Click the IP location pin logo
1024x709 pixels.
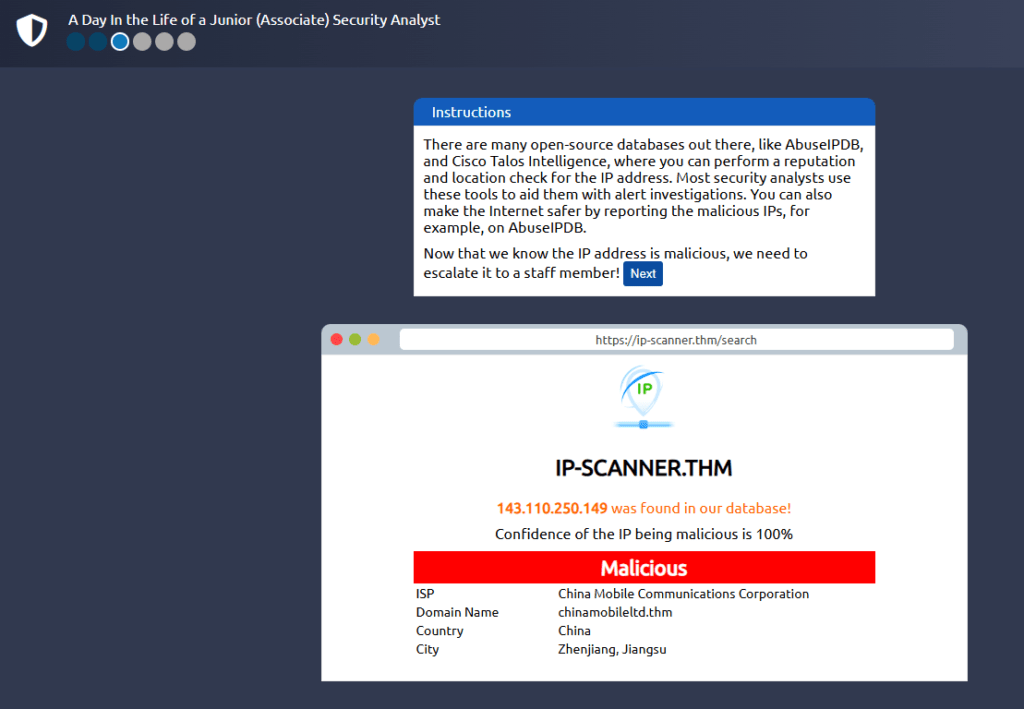[x=643, y=397]
